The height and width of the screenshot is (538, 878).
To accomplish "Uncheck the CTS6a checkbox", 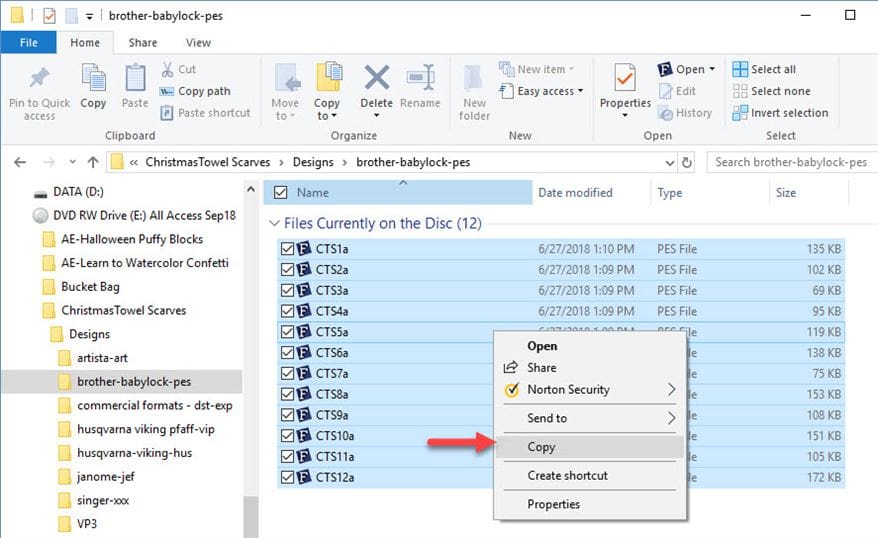I will click(287, 352).
